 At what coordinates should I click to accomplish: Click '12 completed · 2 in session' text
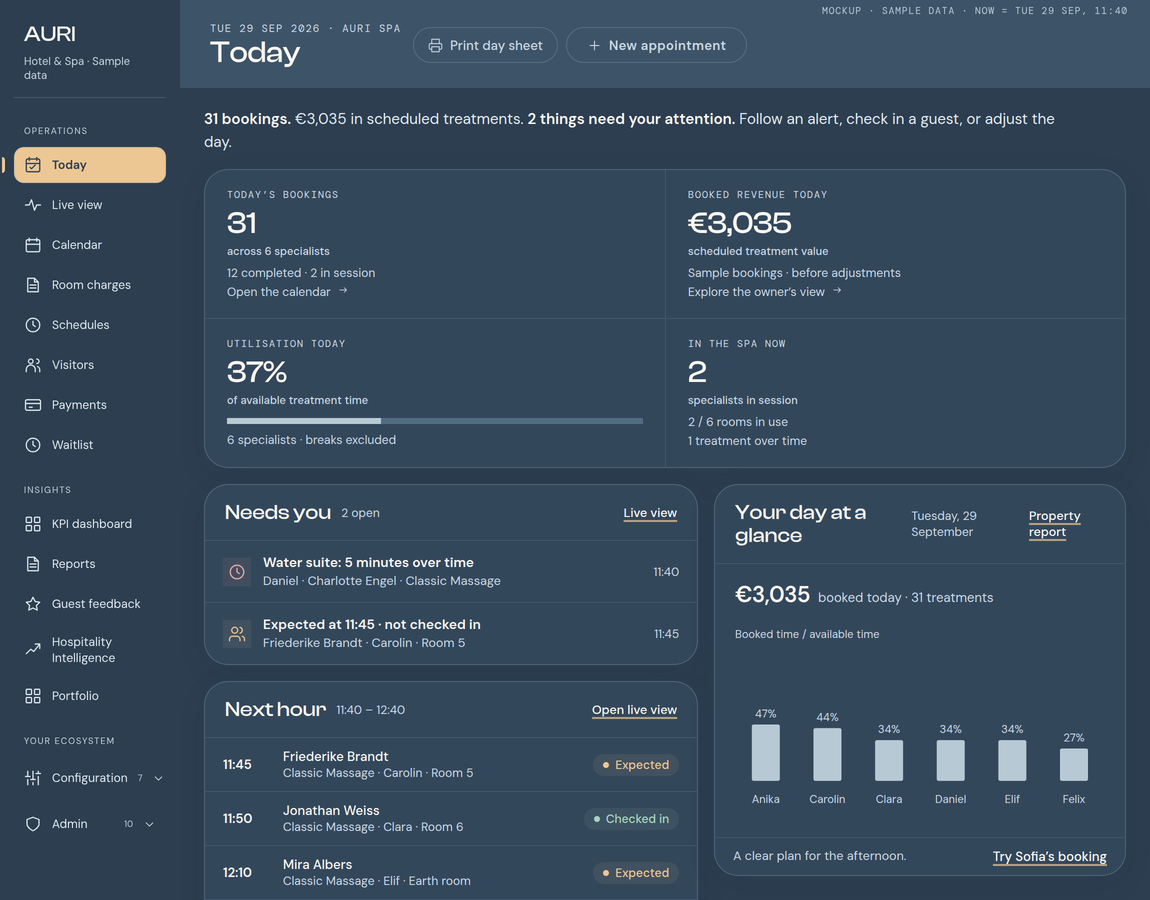(x=301, y=273)
